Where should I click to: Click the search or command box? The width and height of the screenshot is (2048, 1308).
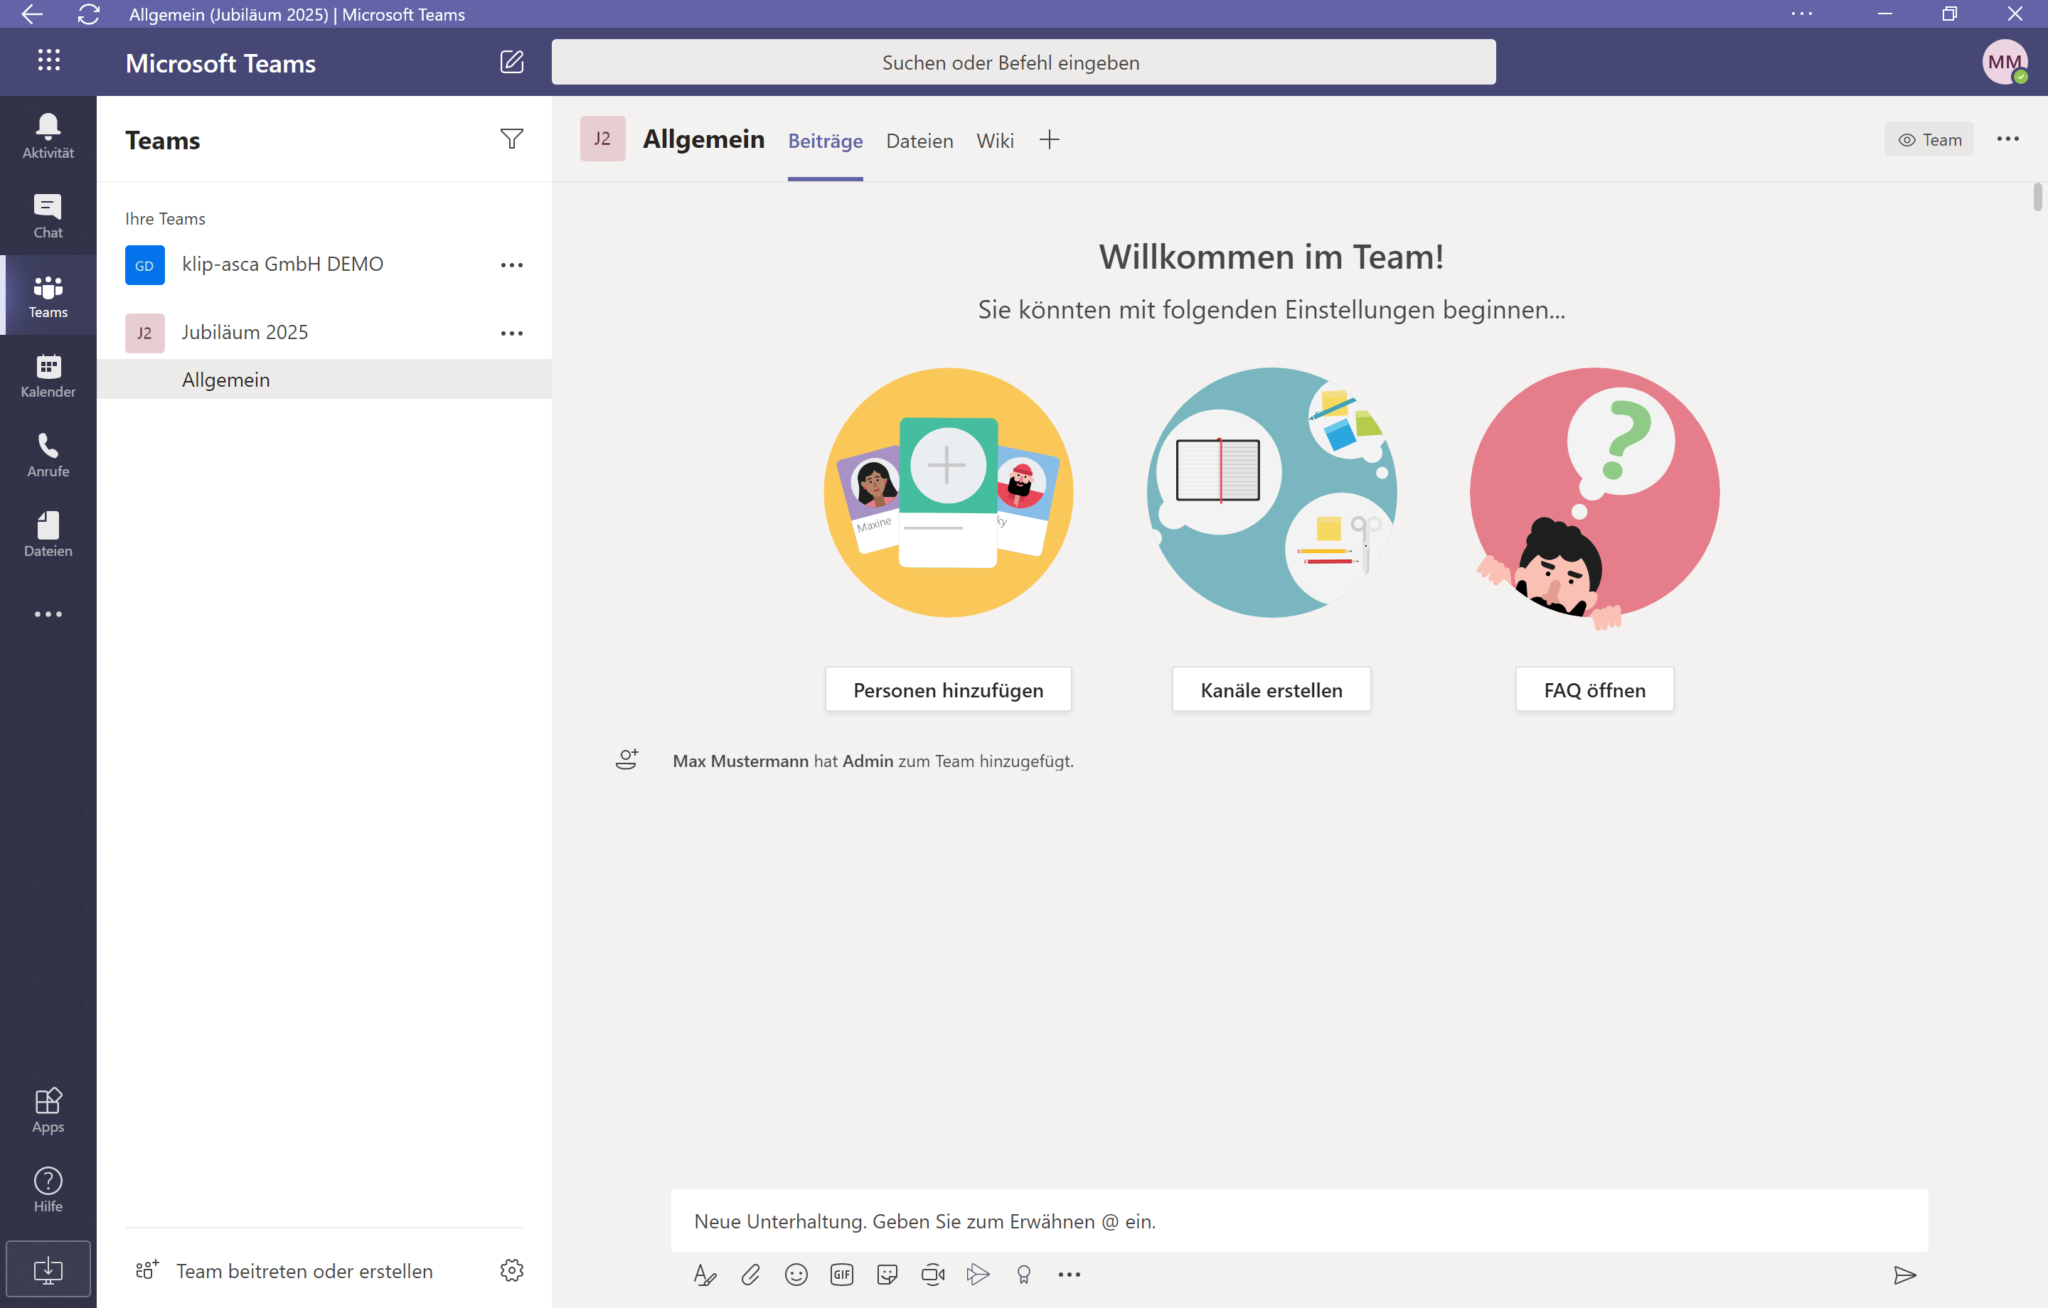[x=1023, y=62]
